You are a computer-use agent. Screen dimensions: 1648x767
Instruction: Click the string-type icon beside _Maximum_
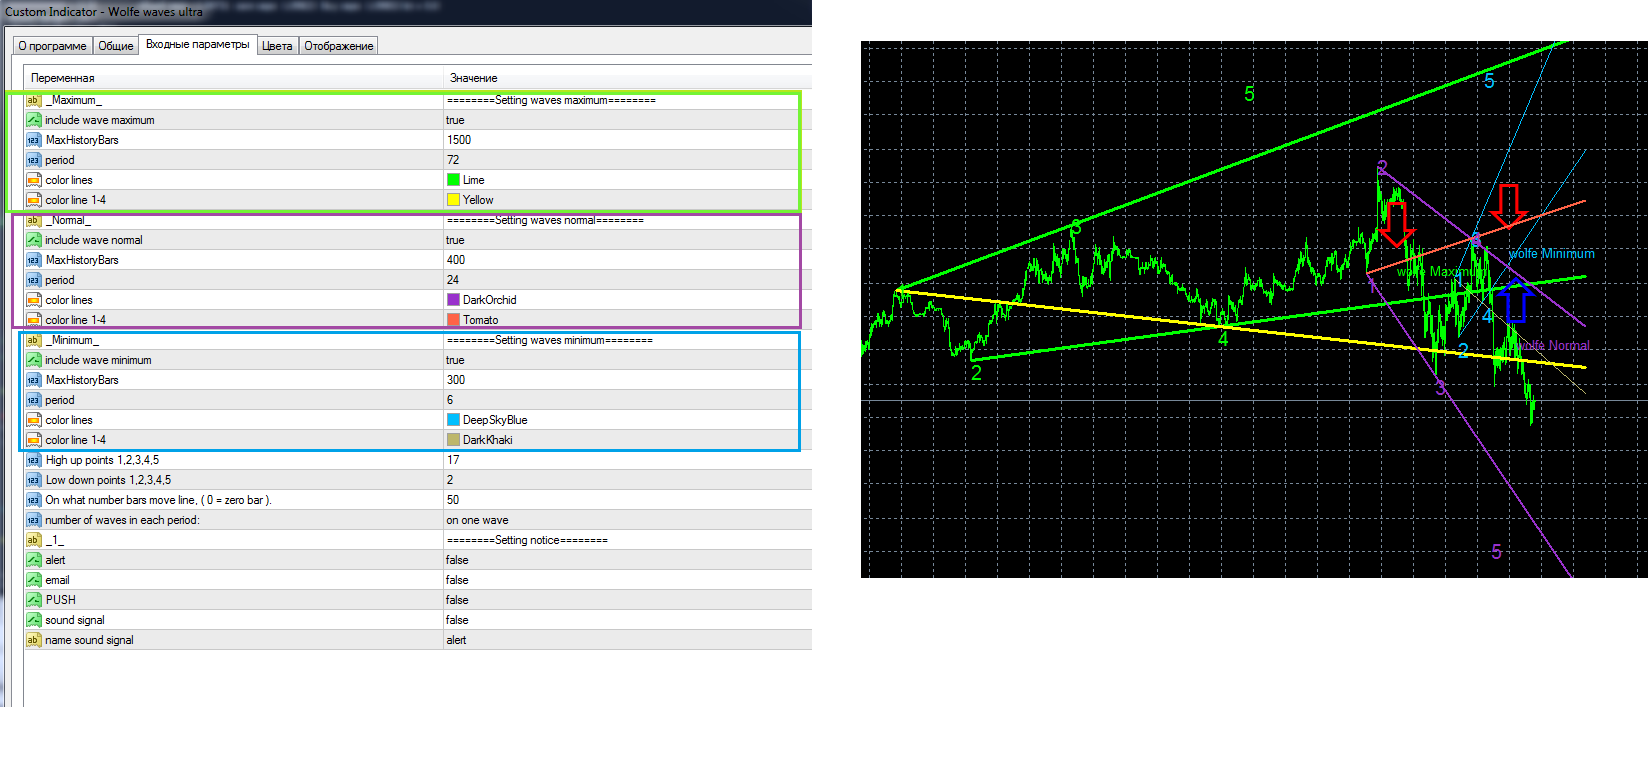coord(33,100)
